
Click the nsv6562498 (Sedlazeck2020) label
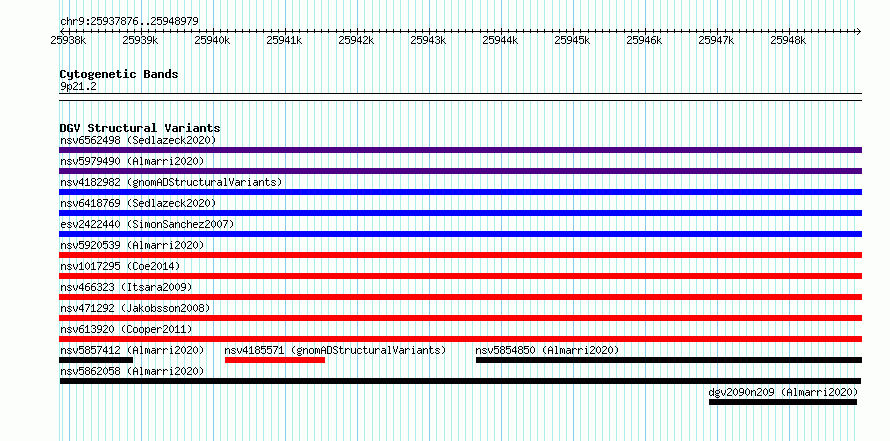tap(138, 140)
